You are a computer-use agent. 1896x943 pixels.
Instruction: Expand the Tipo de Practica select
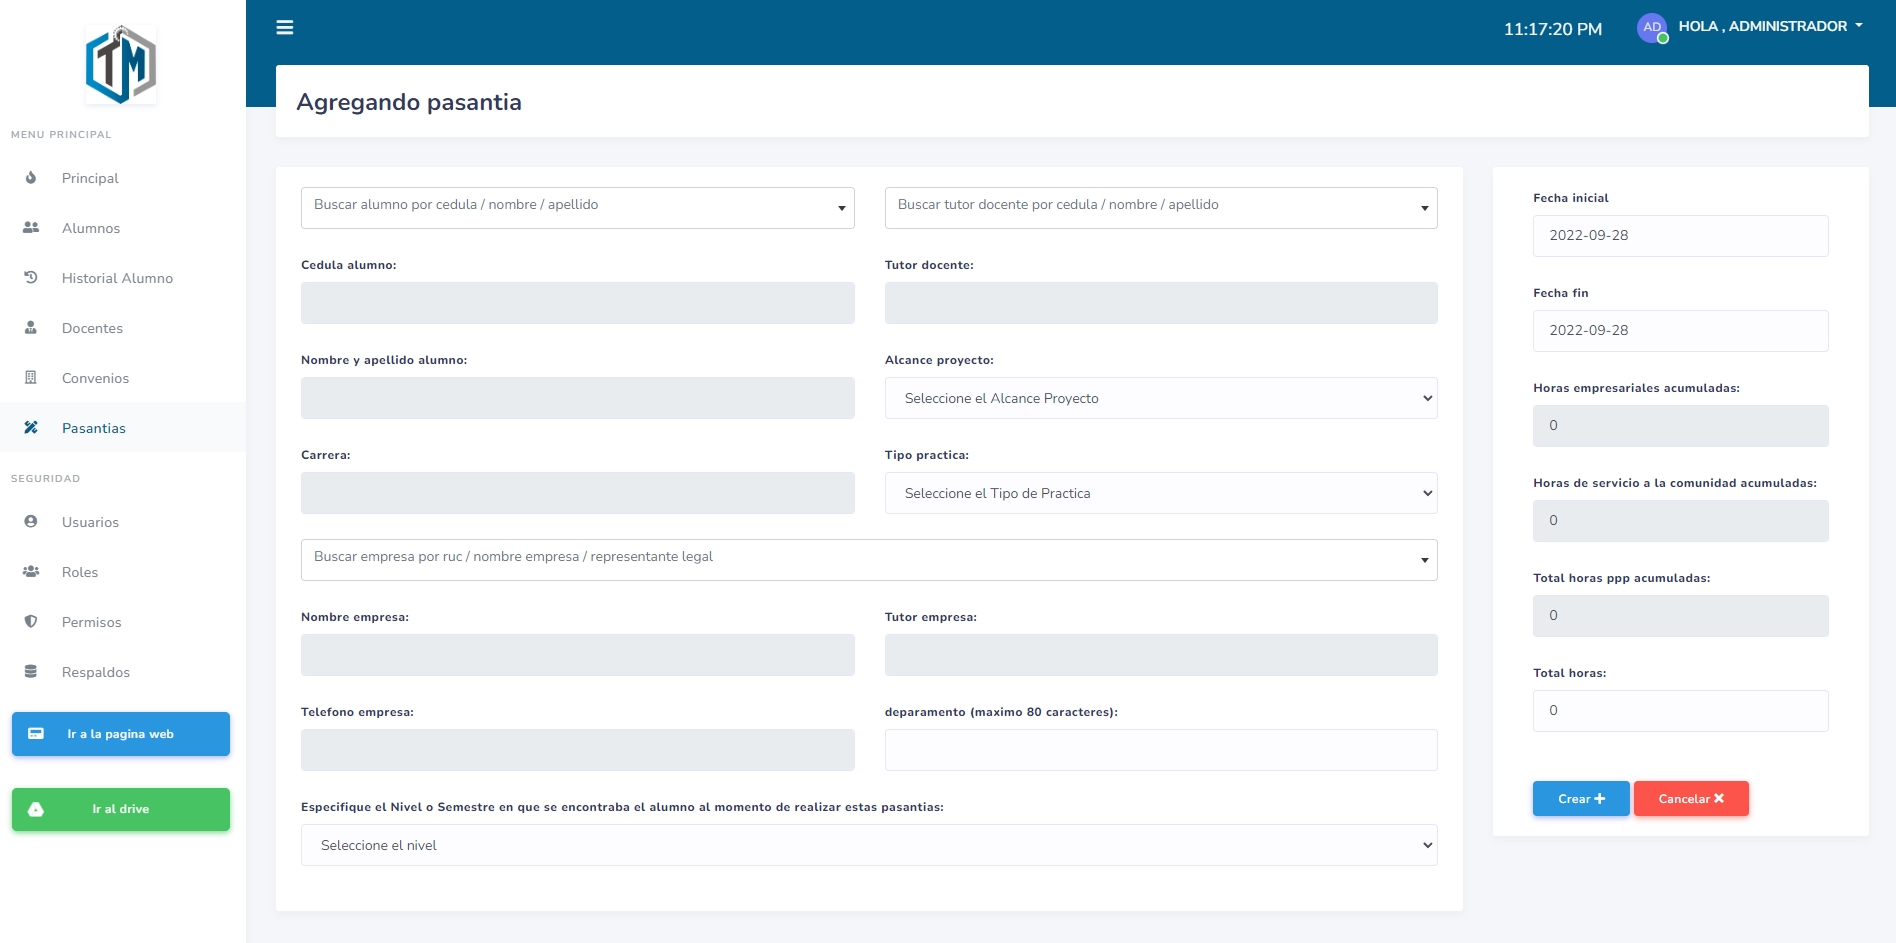pyautogui.click(x=1161, y=493)
